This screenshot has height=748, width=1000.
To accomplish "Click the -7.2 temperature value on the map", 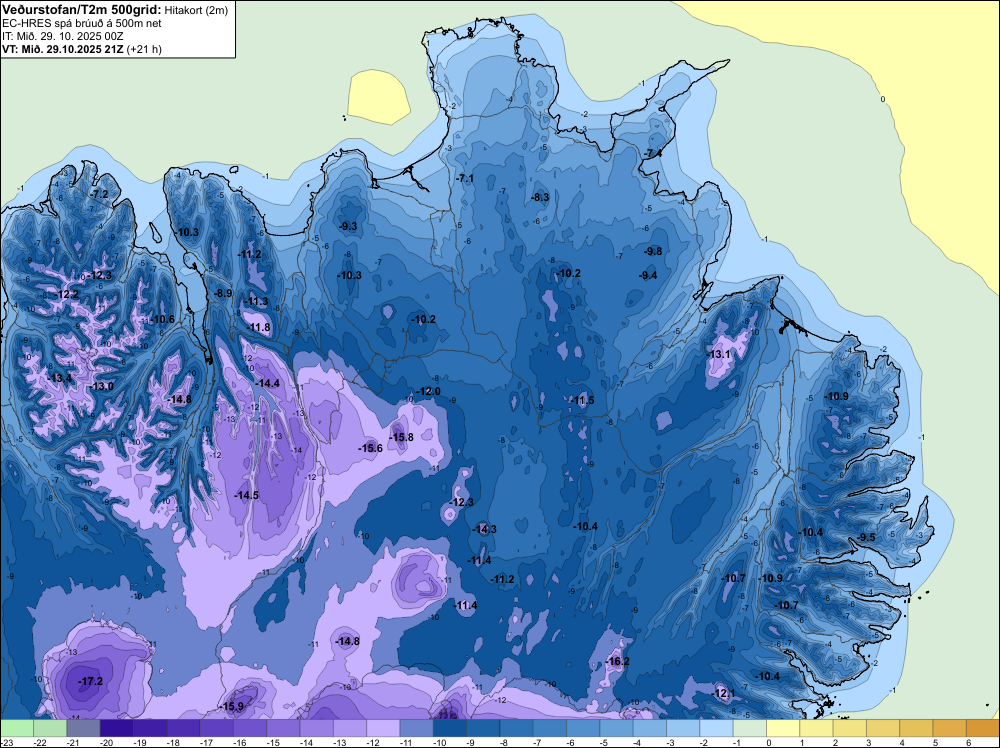I will point(98,194).
